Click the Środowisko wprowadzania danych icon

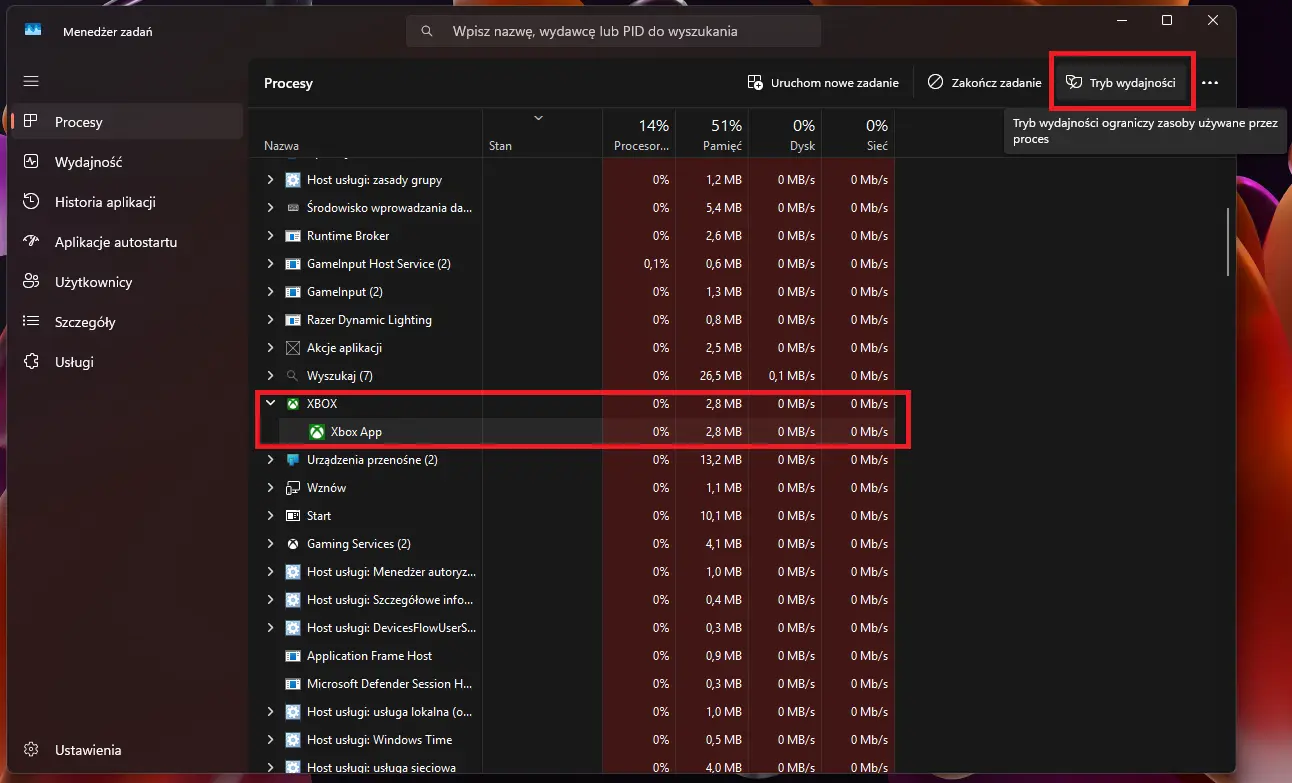293,208
